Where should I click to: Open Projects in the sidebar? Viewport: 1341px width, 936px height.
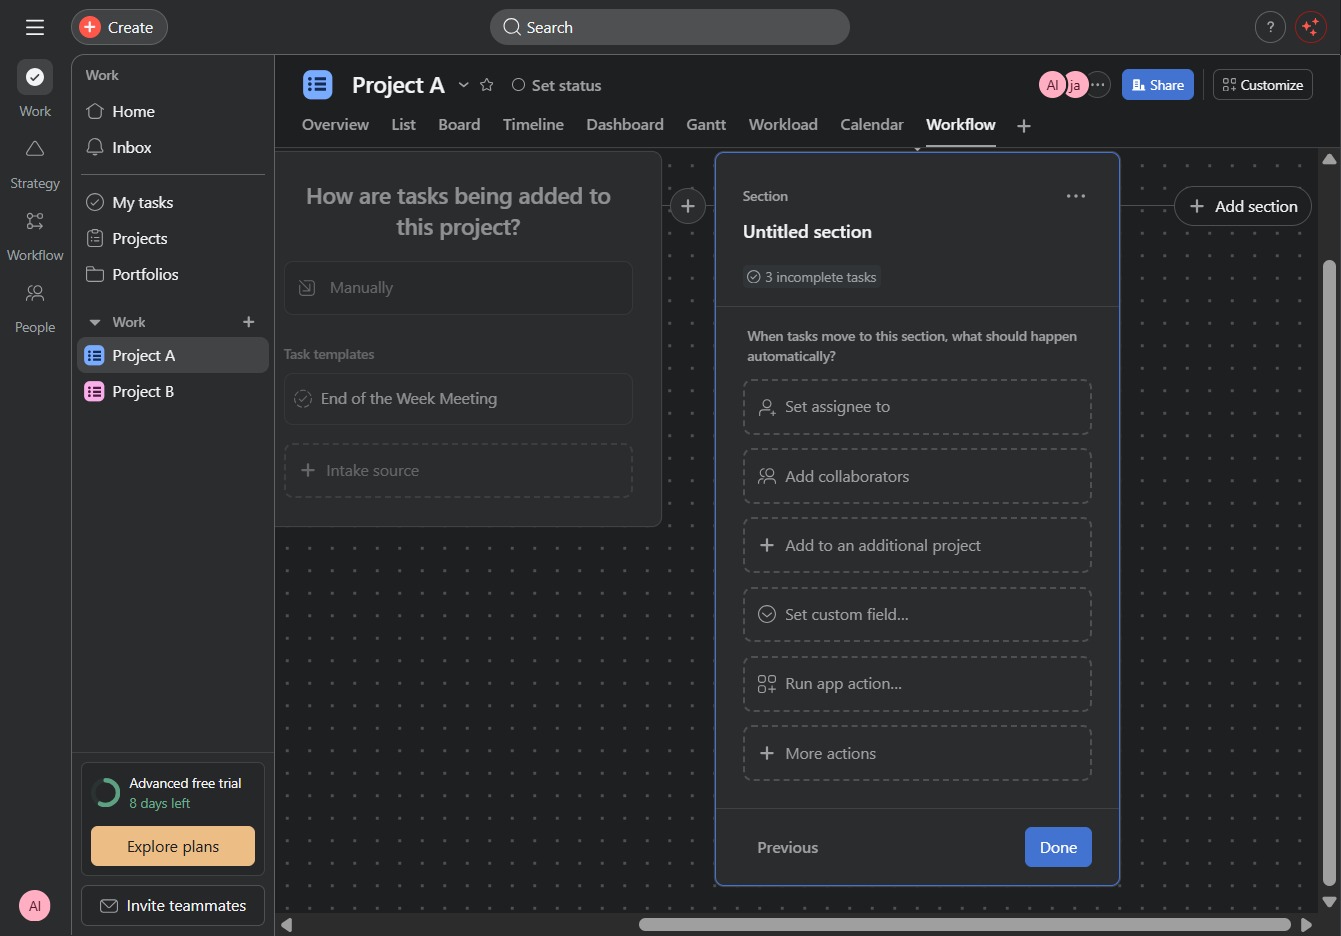click(171, 239)
